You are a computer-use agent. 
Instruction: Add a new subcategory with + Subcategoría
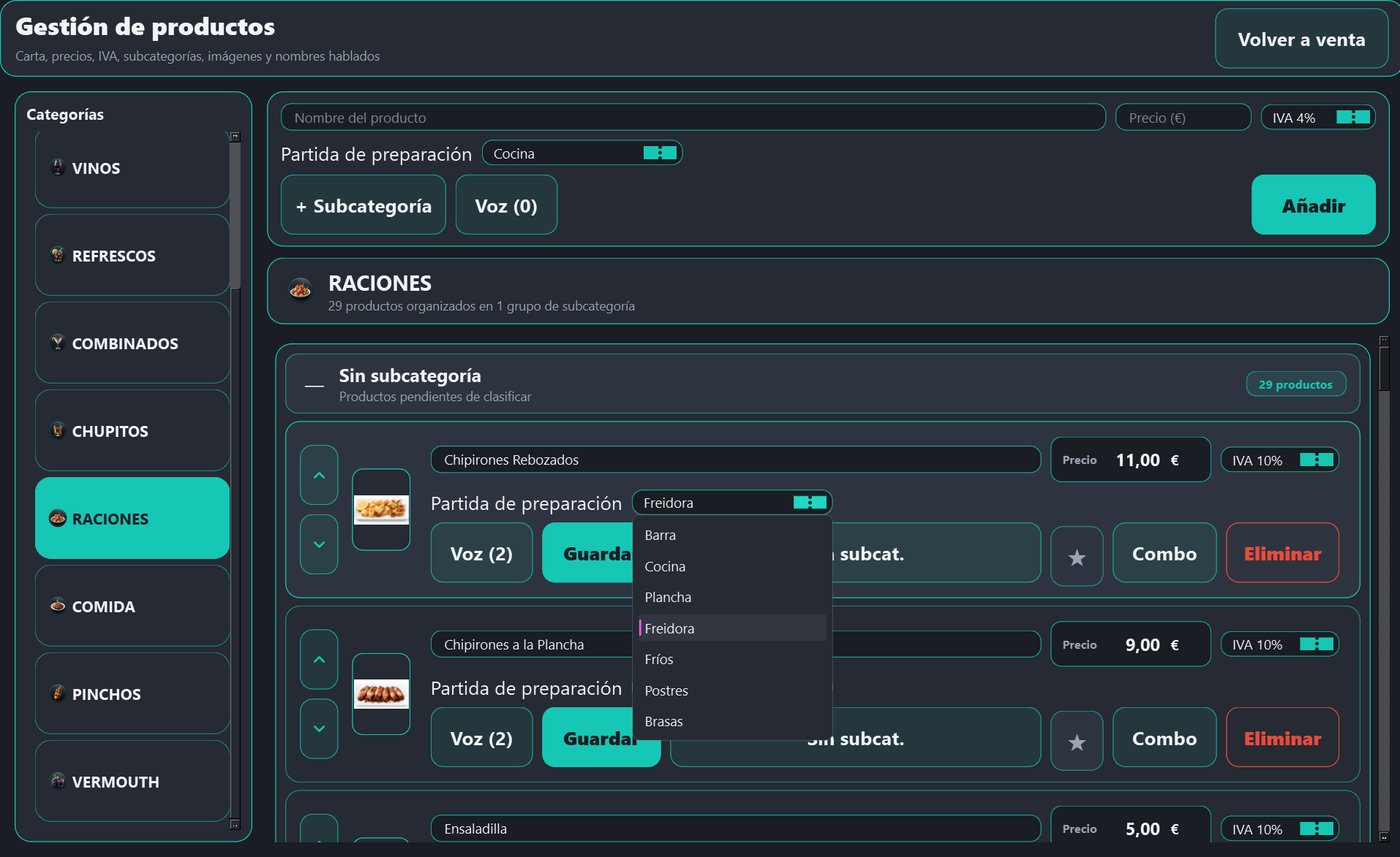[x=363, y=205]
